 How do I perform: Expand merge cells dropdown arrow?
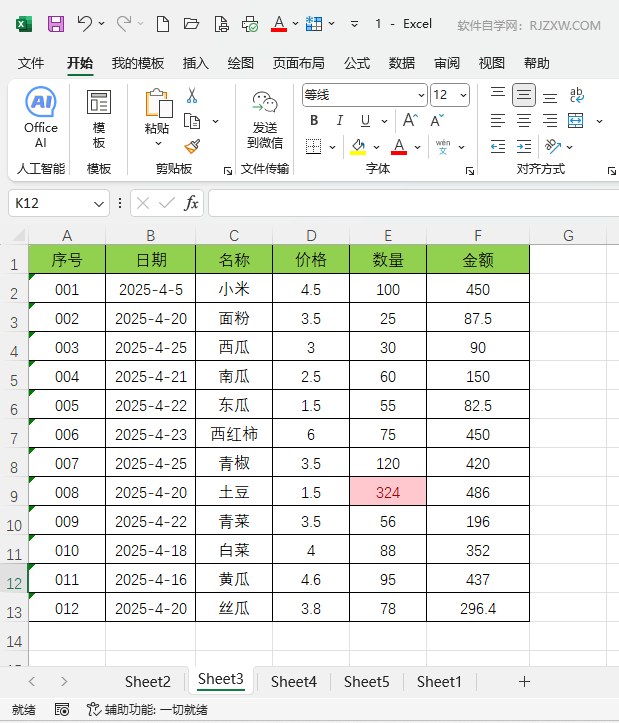[599, 121]
